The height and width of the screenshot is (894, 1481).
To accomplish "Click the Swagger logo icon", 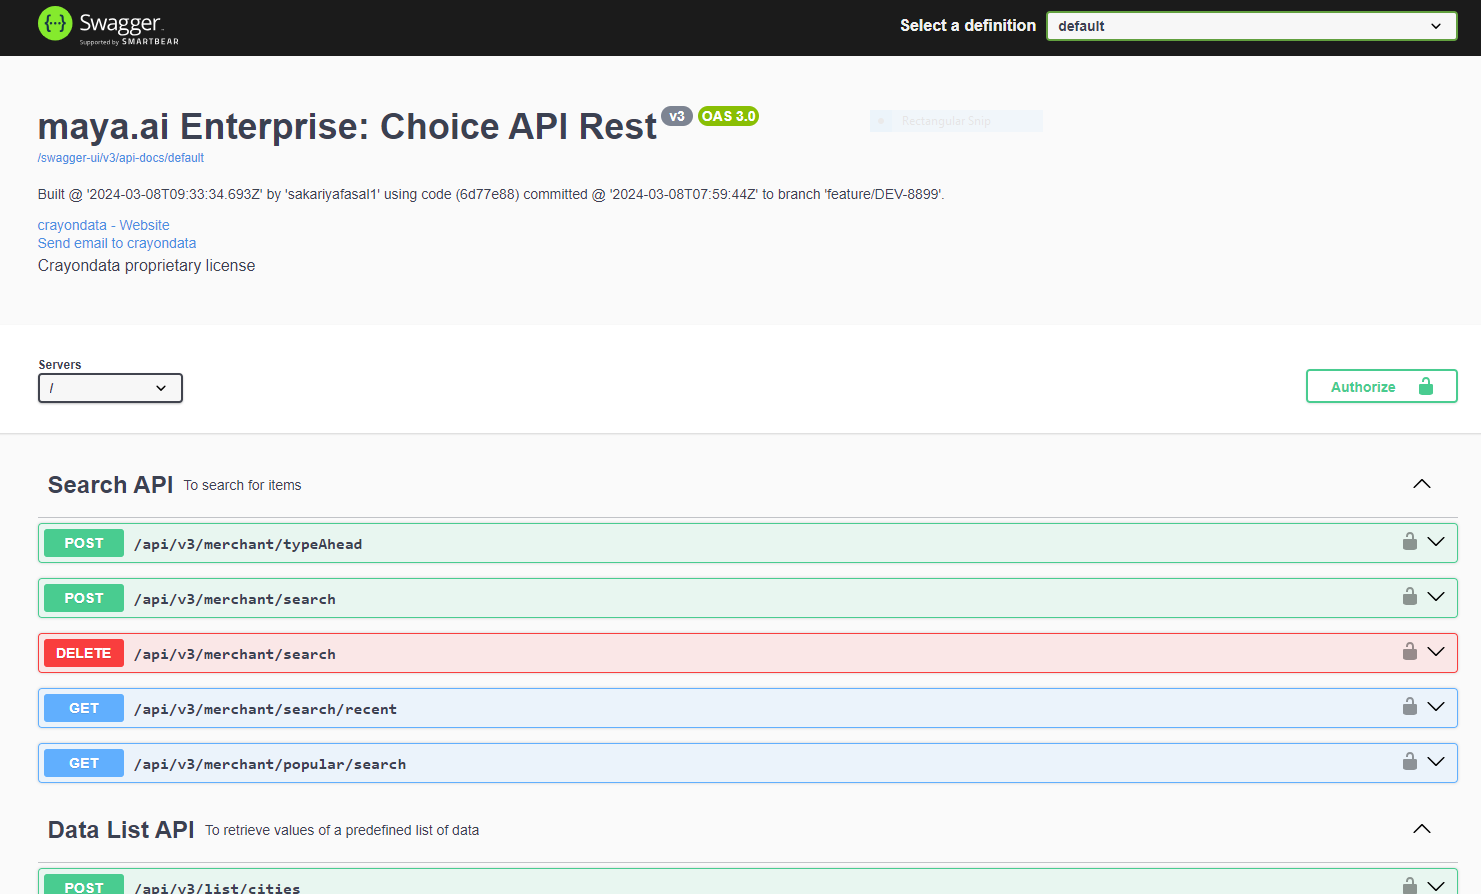I will 55,24.
